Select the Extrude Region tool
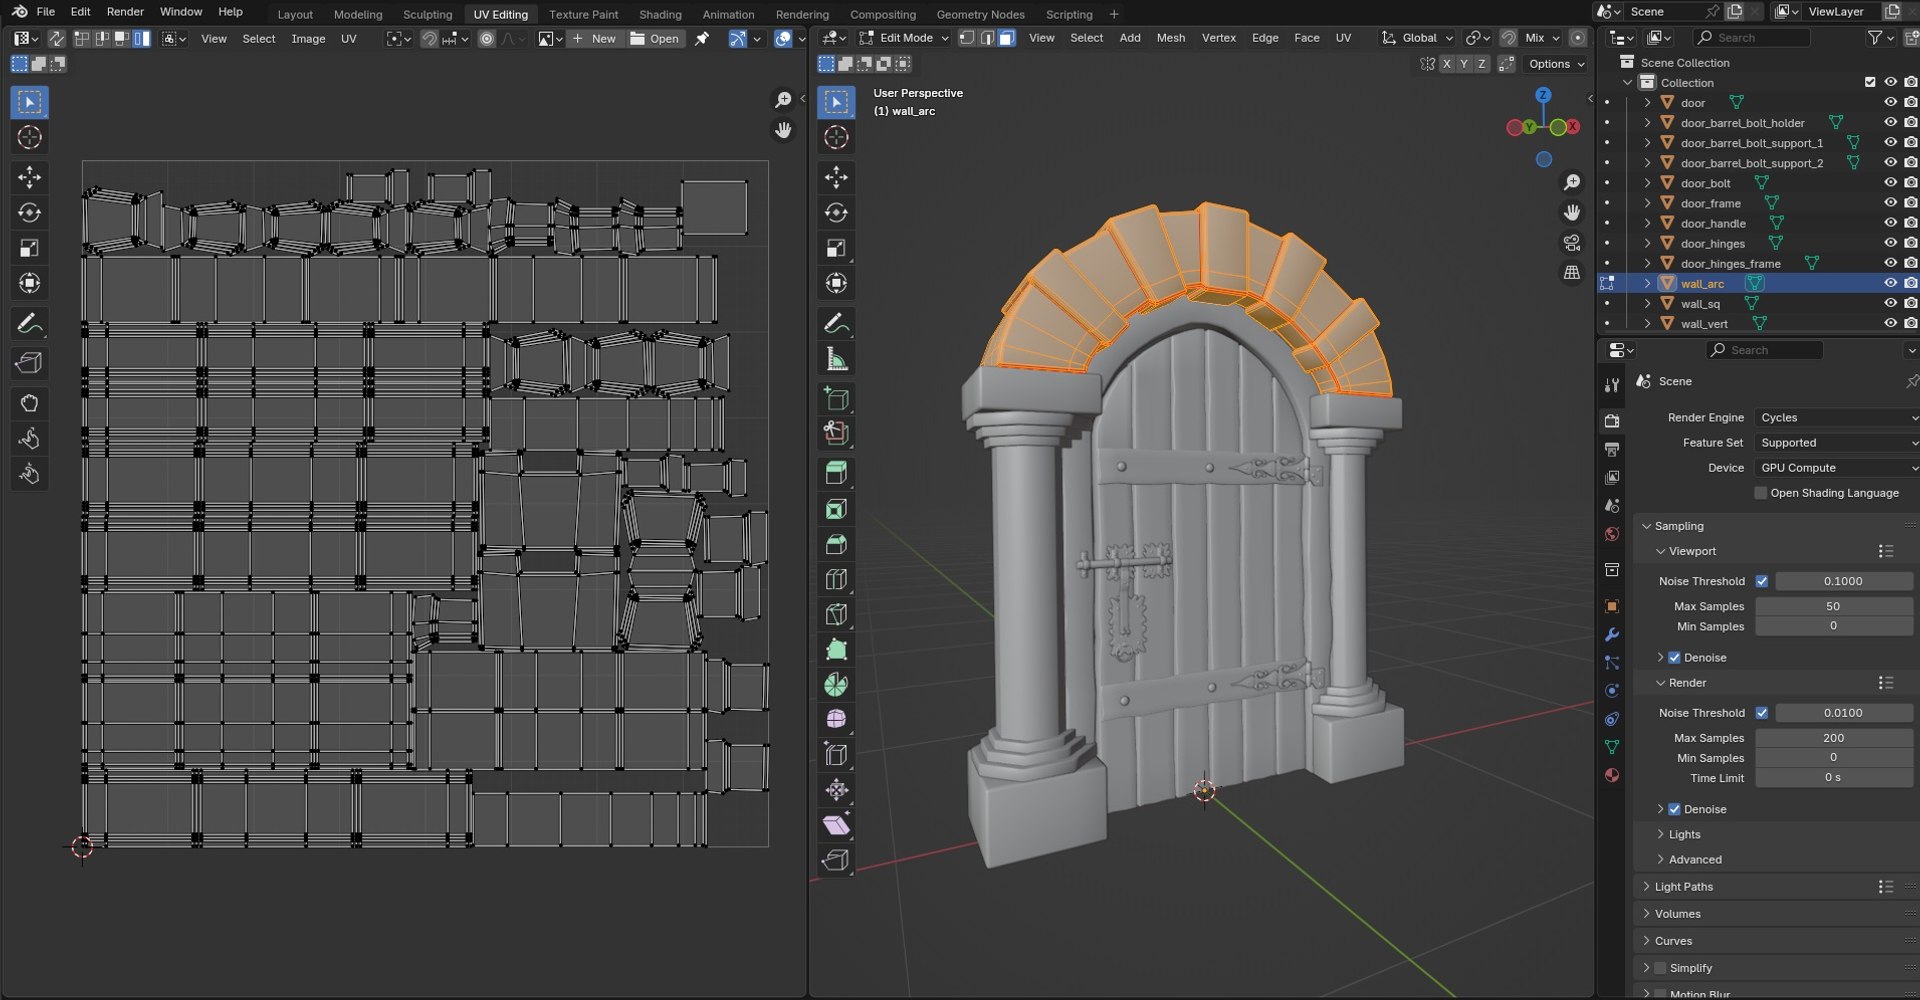The height and width of the screenshot is (1000, 1920). [x=836, y=474]
